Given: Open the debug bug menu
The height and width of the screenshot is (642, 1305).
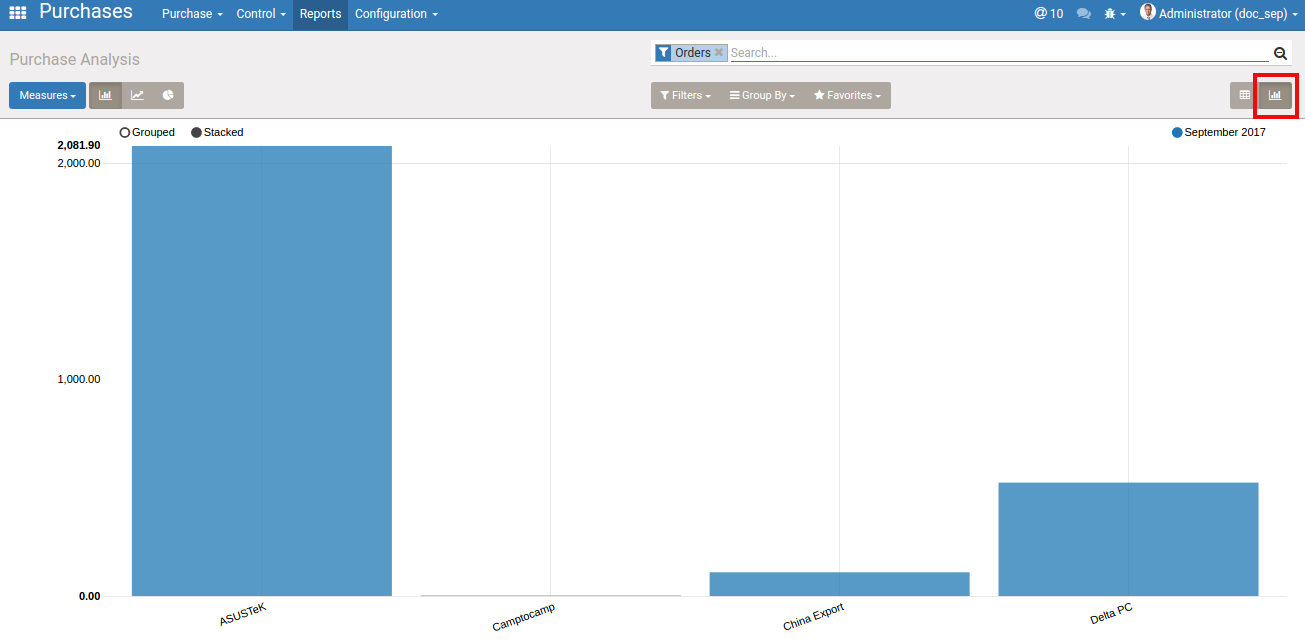Looking at the screenshot, I should (x=1115, y=14).
